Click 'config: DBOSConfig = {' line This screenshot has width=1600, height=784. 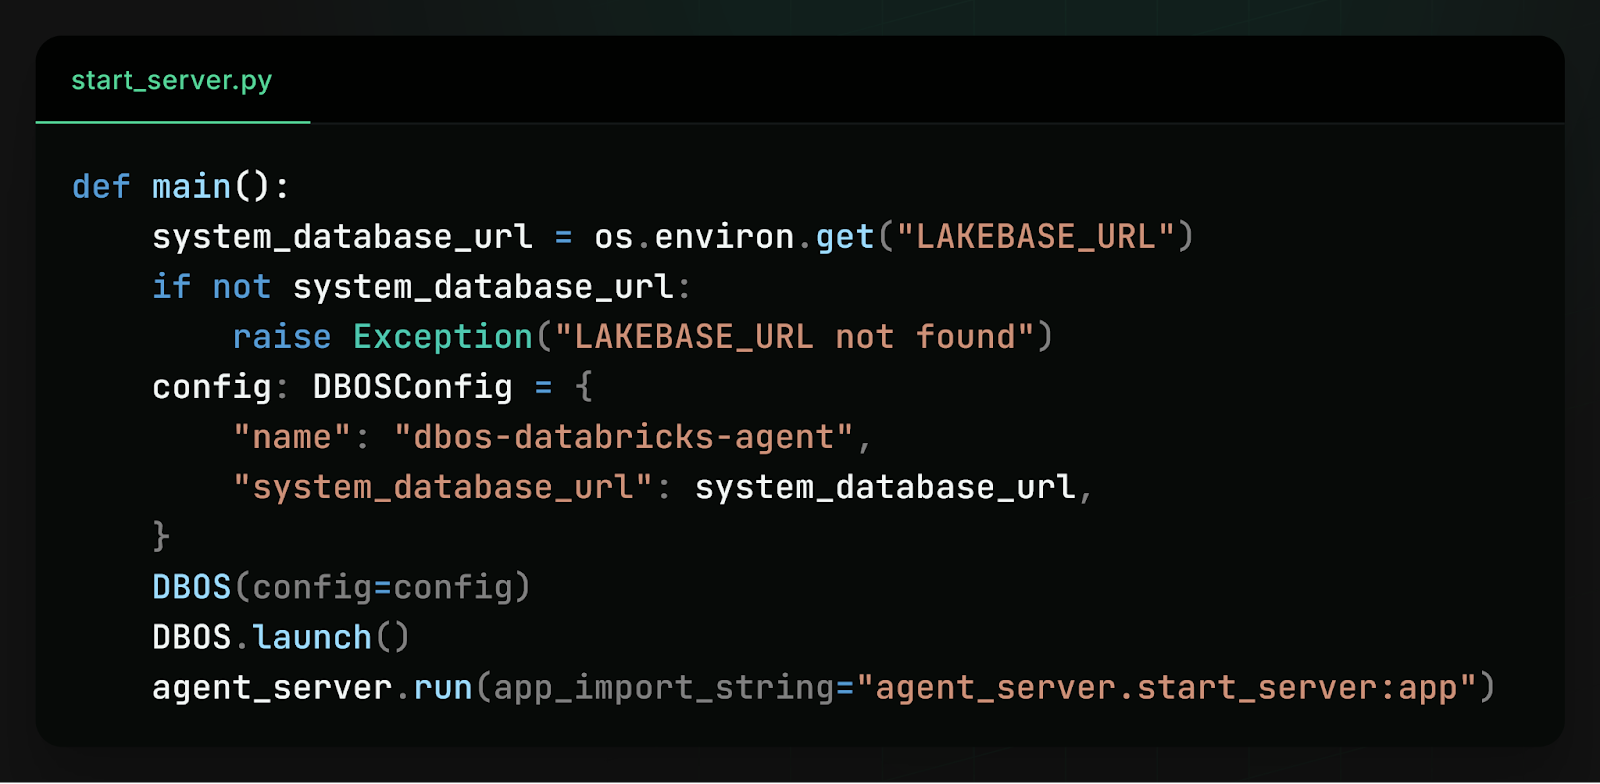tap(373, 387)
